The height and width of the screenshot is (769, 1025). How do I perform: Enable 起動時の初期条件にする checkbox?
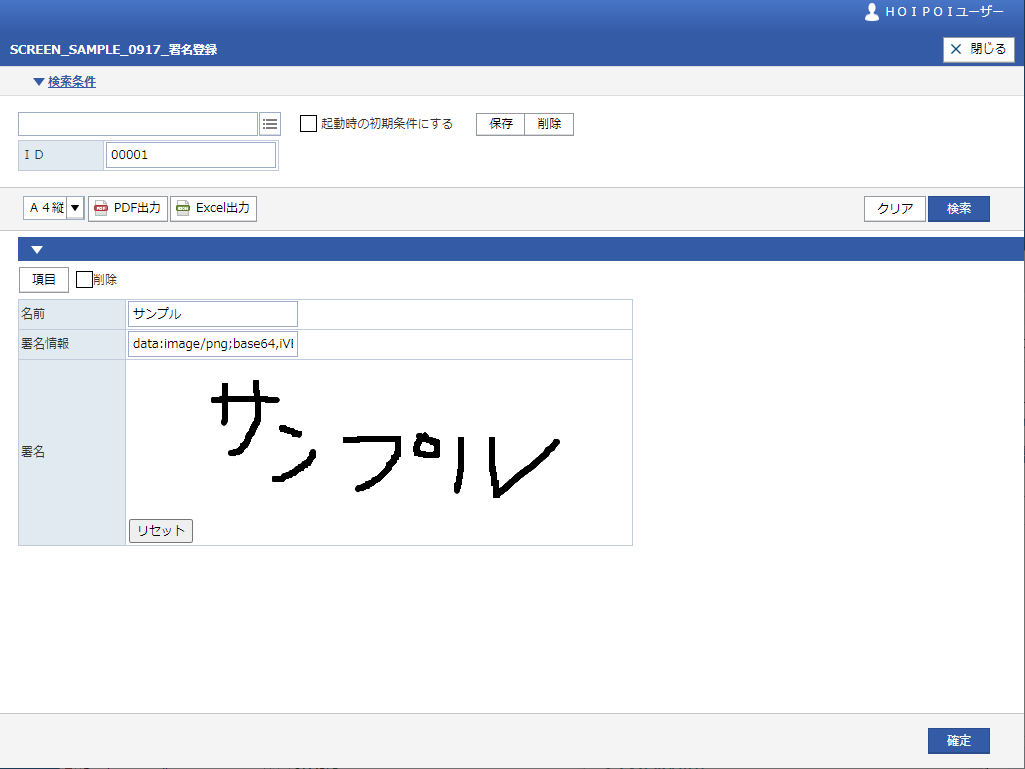click(x=309, y=124)
